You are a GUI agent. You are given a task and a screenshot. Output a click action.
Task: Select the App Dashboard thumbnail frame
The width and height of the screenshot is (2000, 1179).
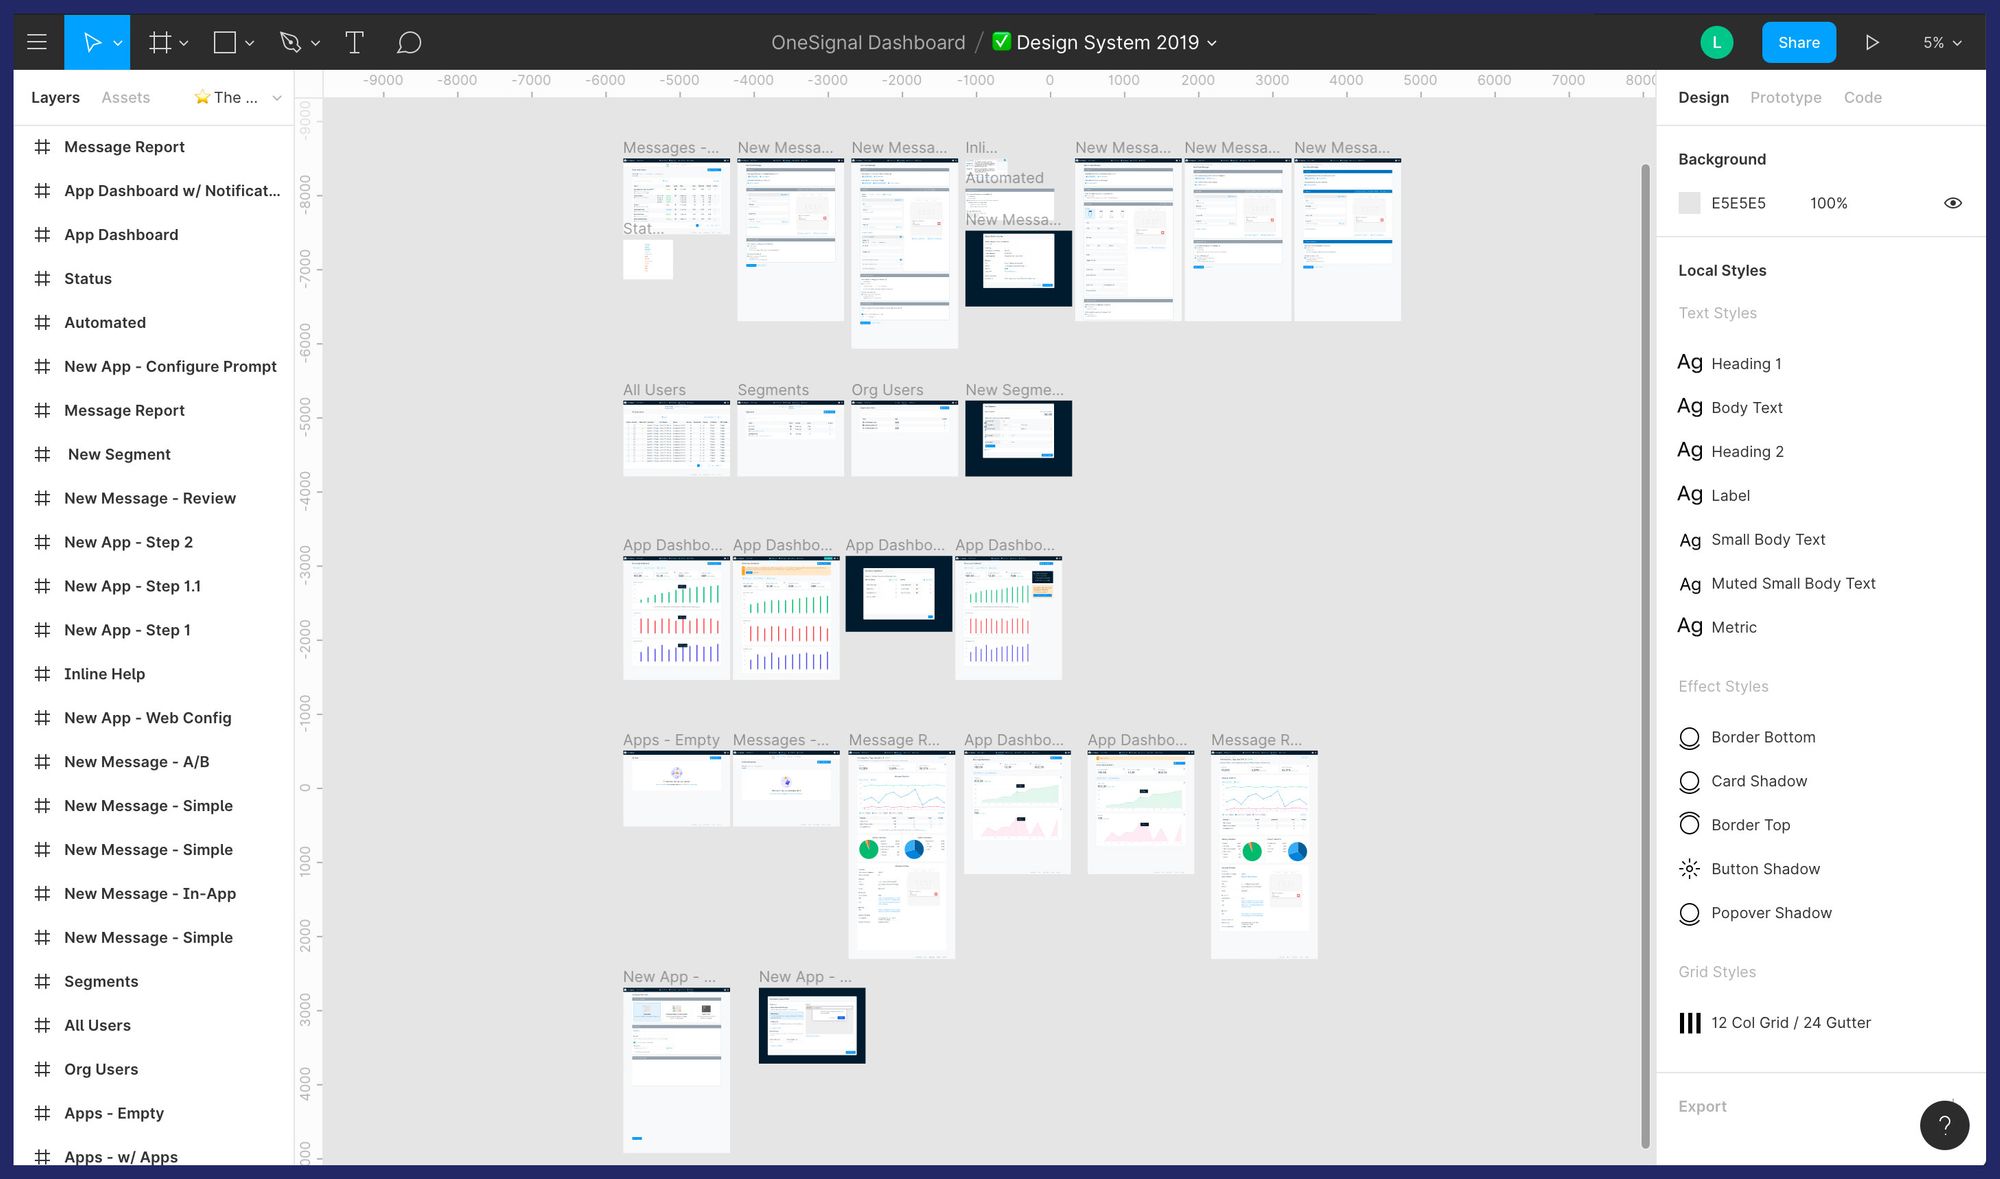674,615
